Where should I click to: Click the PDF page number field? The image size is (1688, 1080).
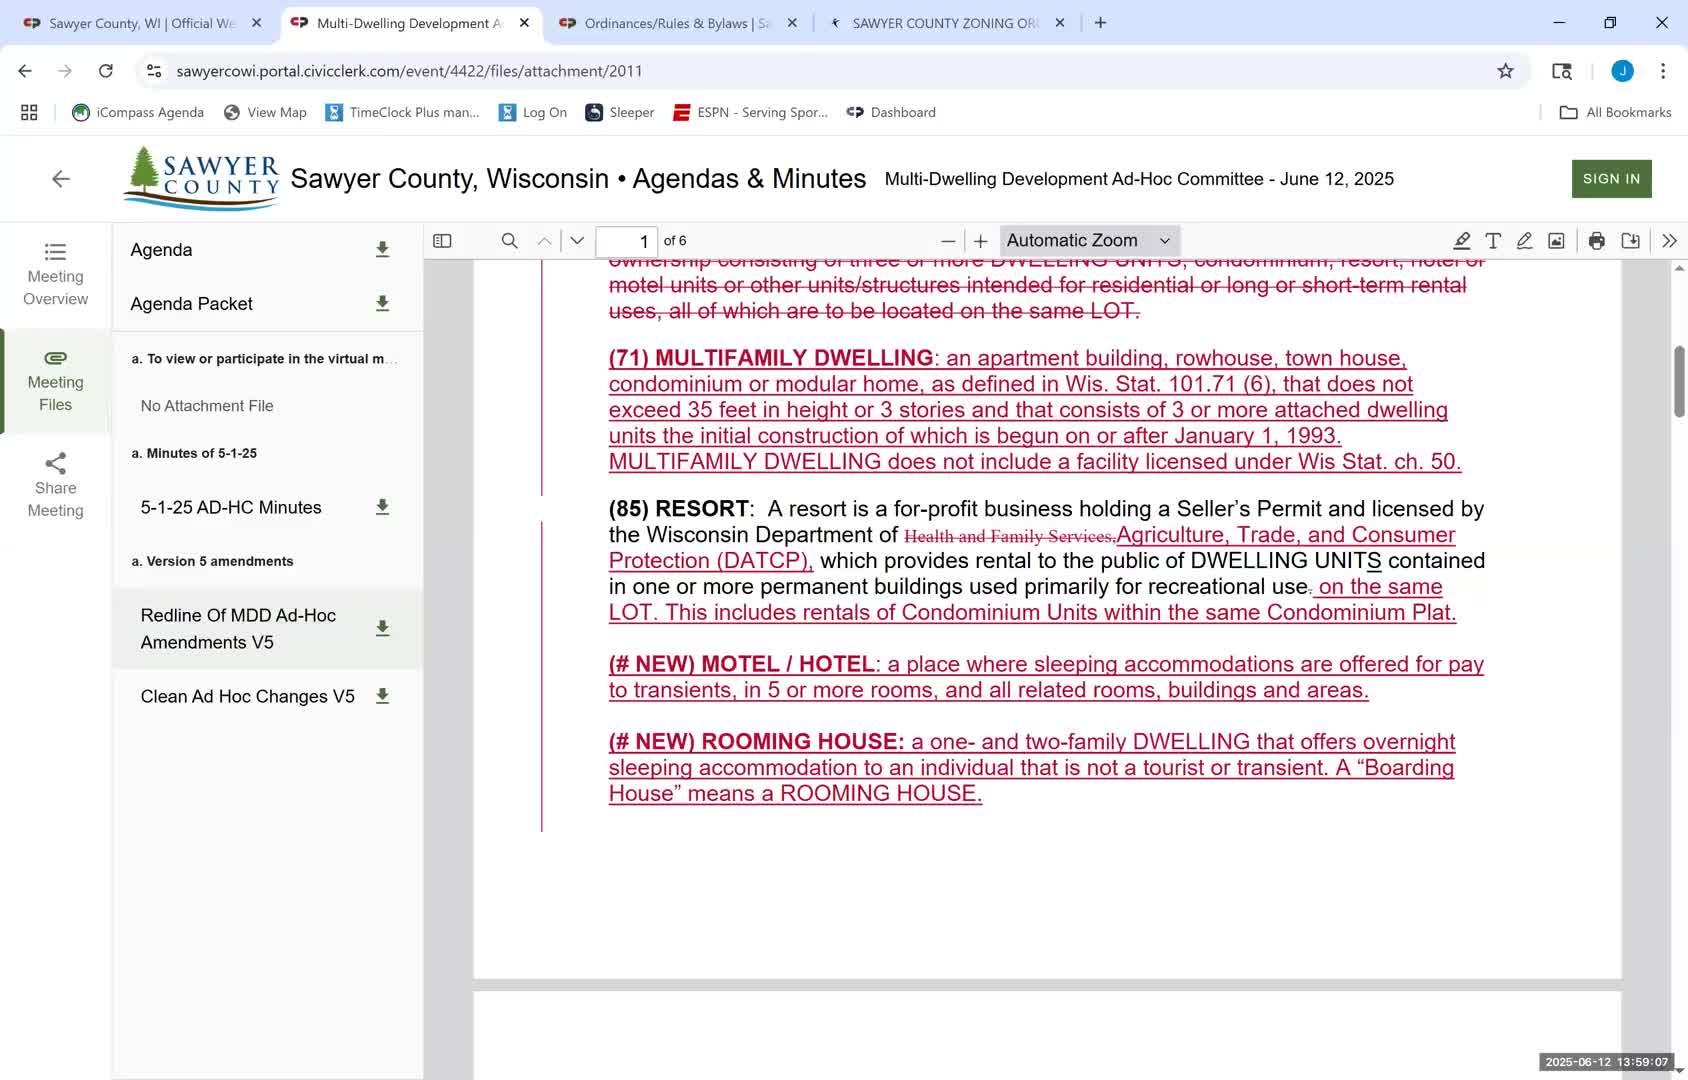626,241
